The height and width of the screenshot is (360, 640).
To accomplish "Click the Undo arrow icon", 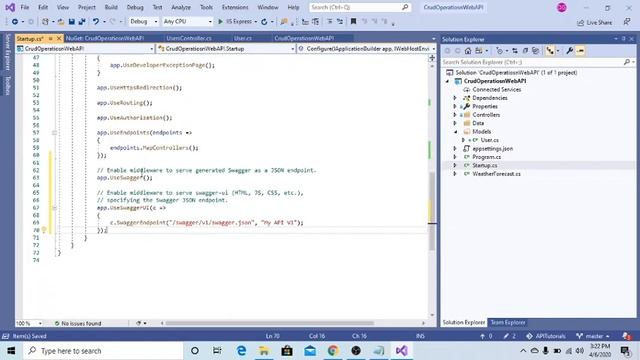I will (96, 22).
